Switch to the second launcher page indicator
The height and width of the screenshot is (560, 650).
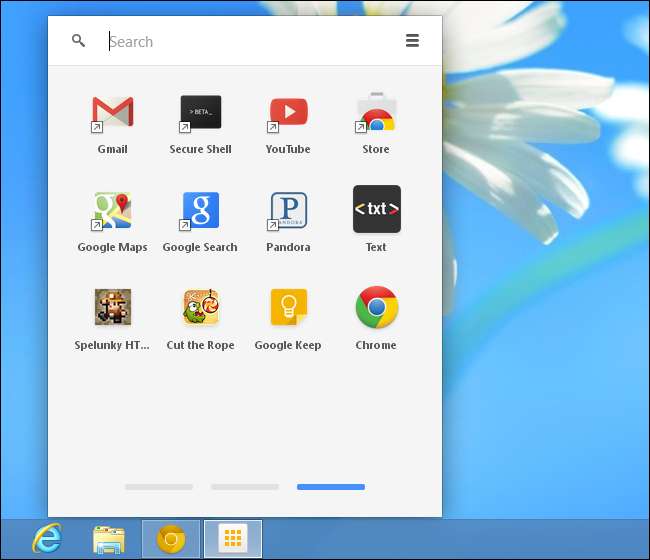pos(245,487)
